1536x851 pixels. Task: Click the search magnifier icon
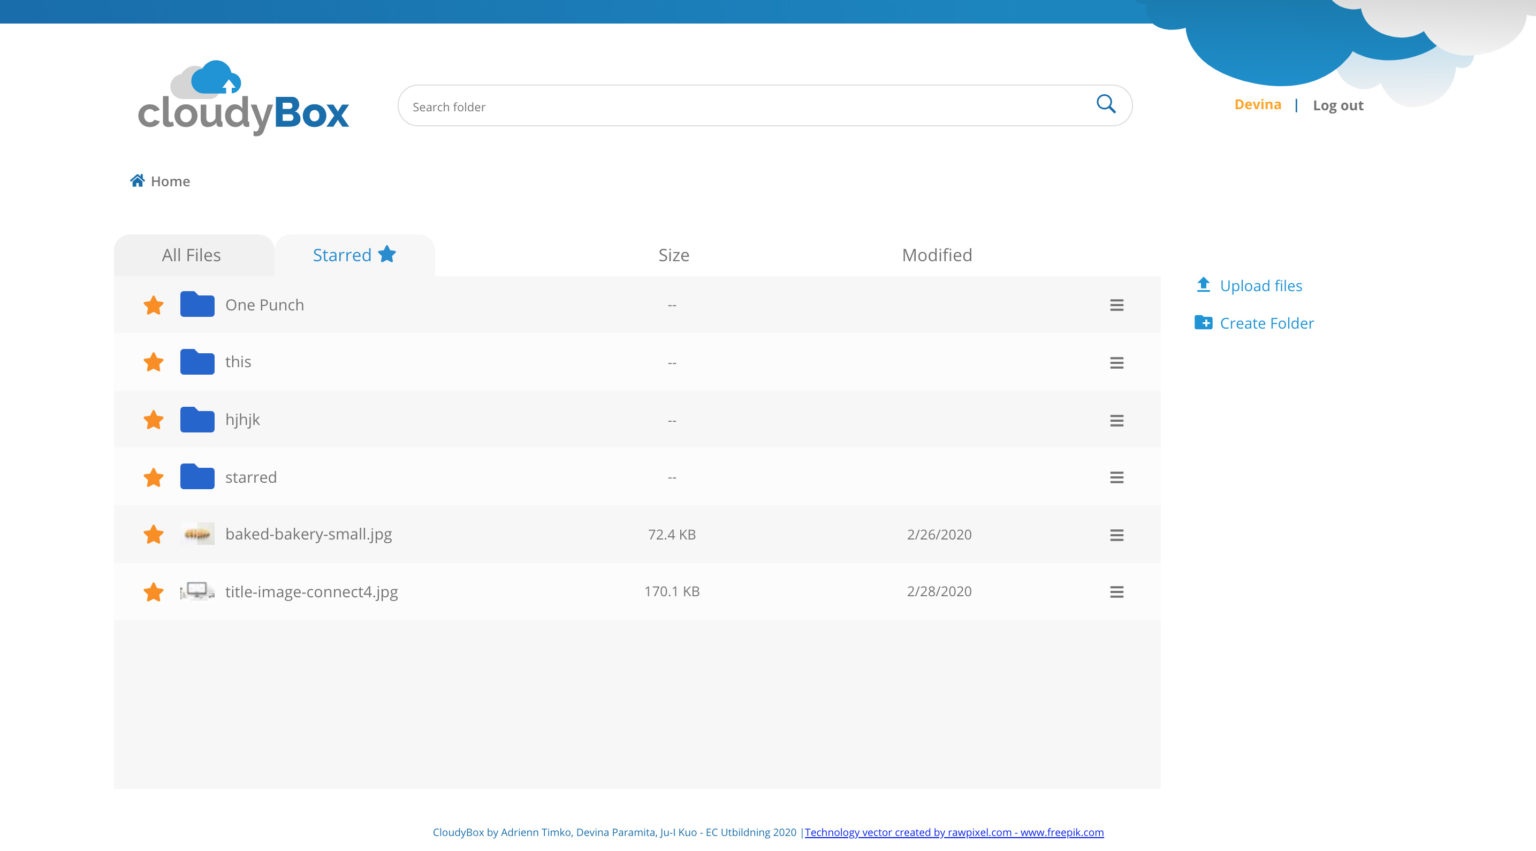pyautogui.click(x=1105, y=103)
